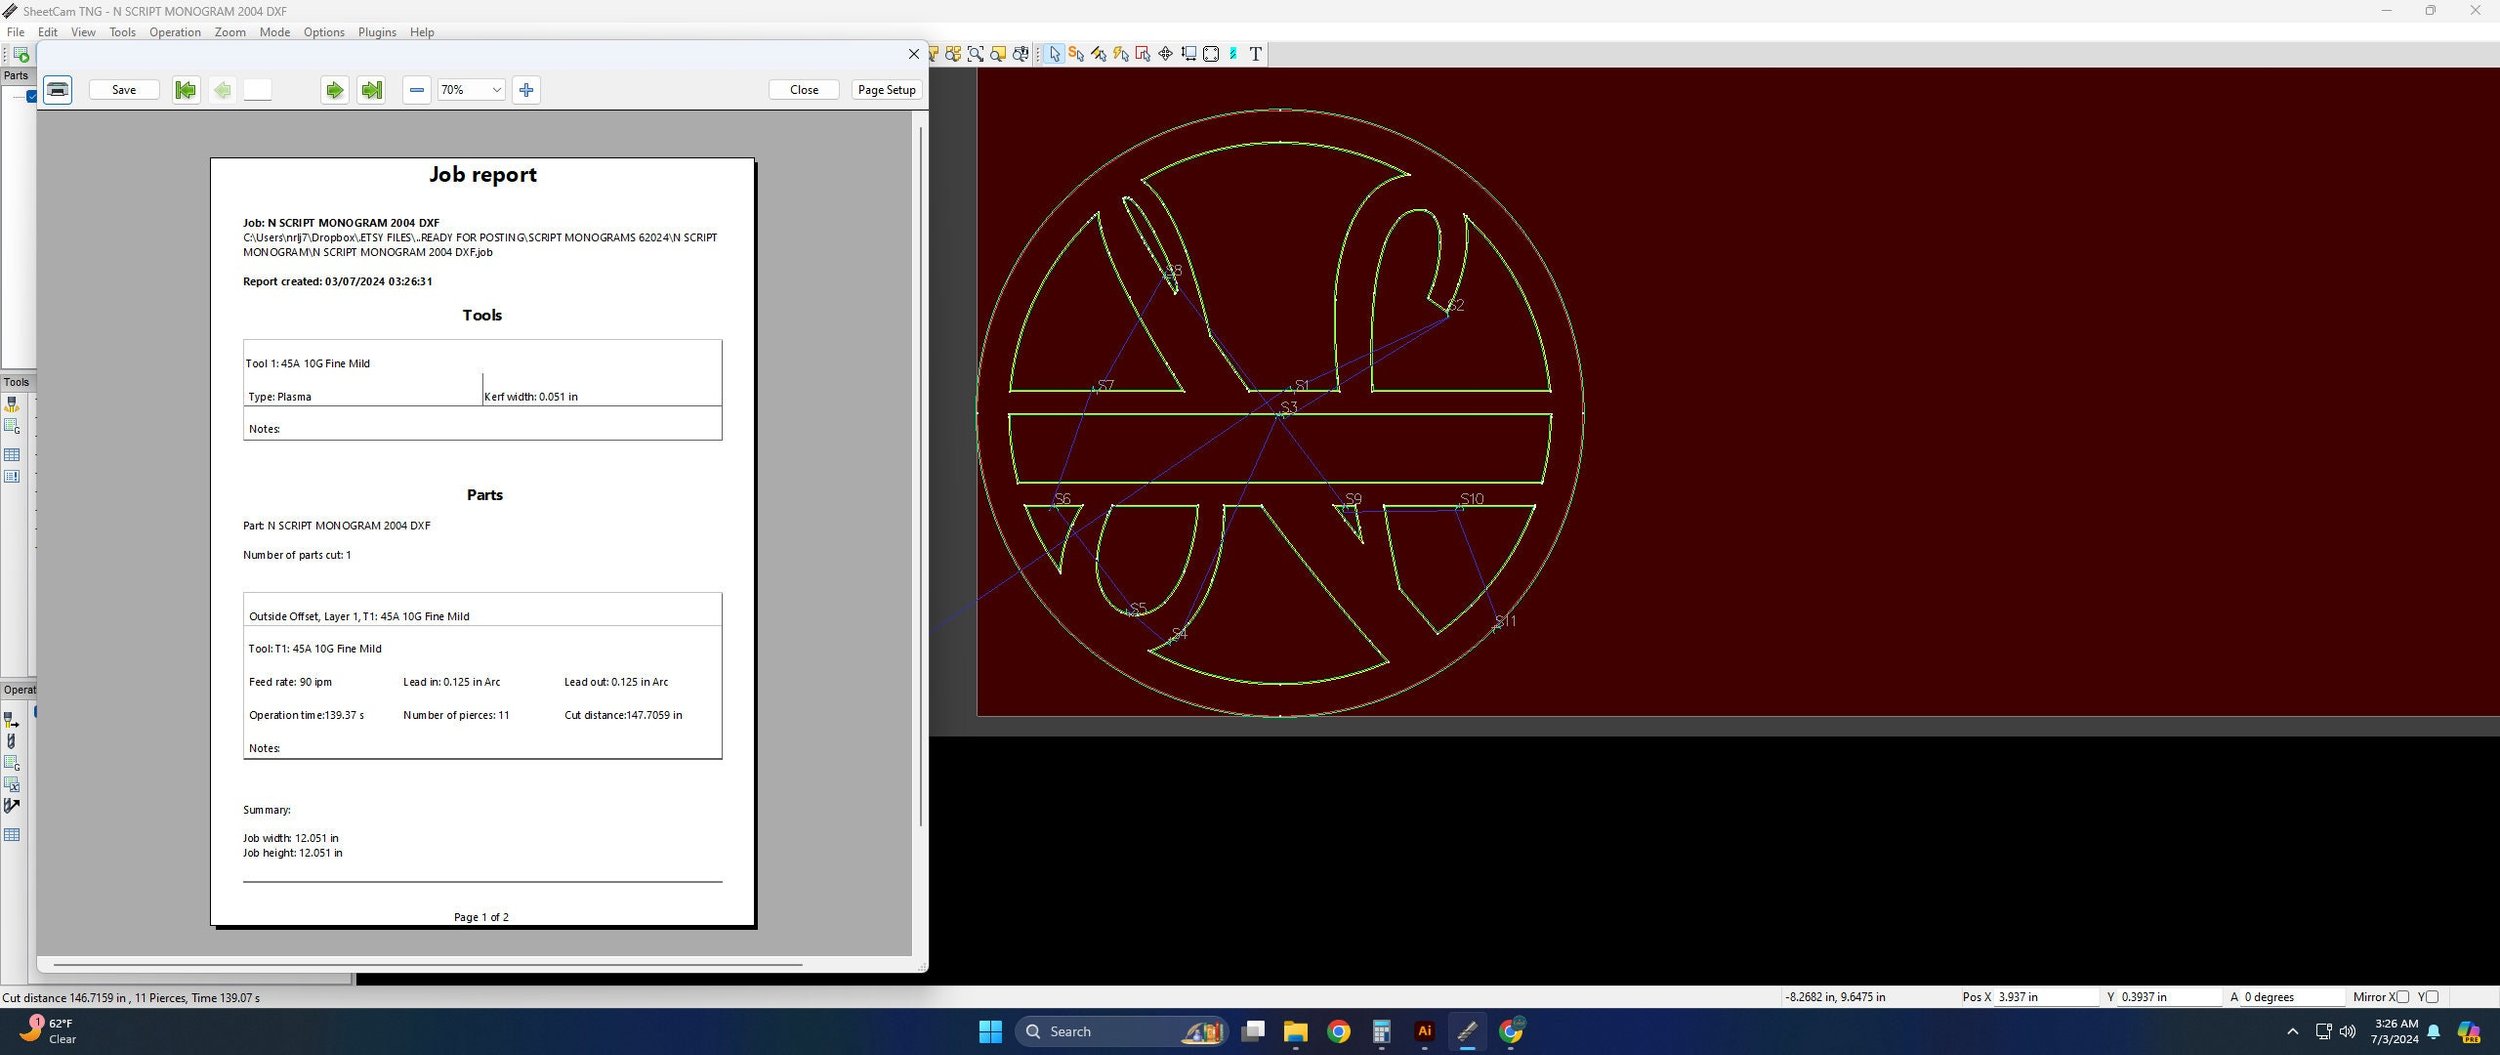Image resolution: width=2500 pixels, height=1055 pixels.
Task: Select the resize part tool
Action: (x=1188, y=54)
